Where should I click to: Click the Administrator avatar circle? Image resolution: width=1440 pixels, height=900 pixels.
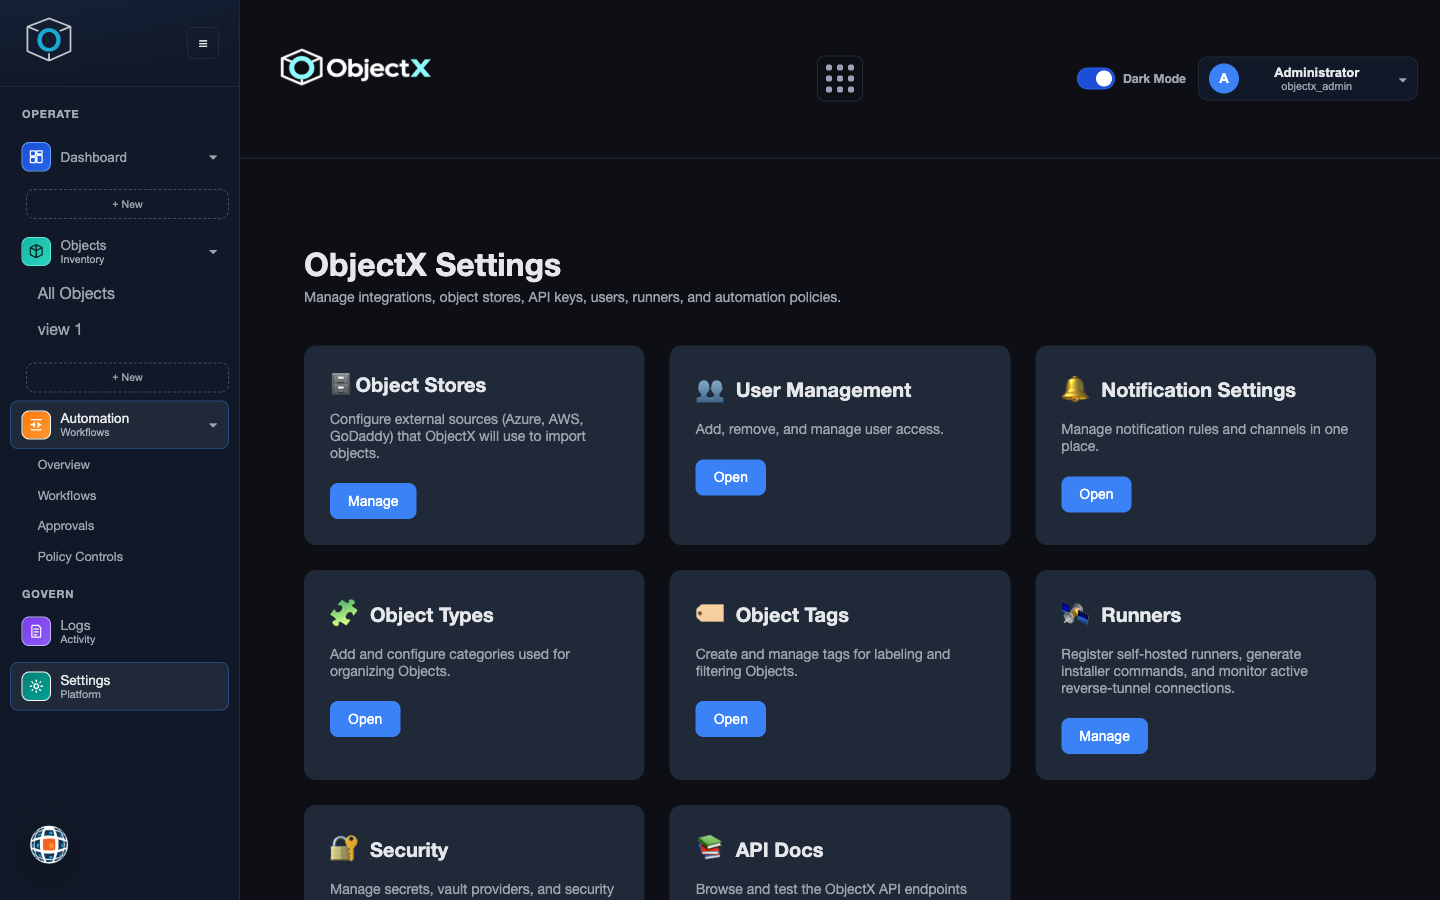tap(1224, 79)
